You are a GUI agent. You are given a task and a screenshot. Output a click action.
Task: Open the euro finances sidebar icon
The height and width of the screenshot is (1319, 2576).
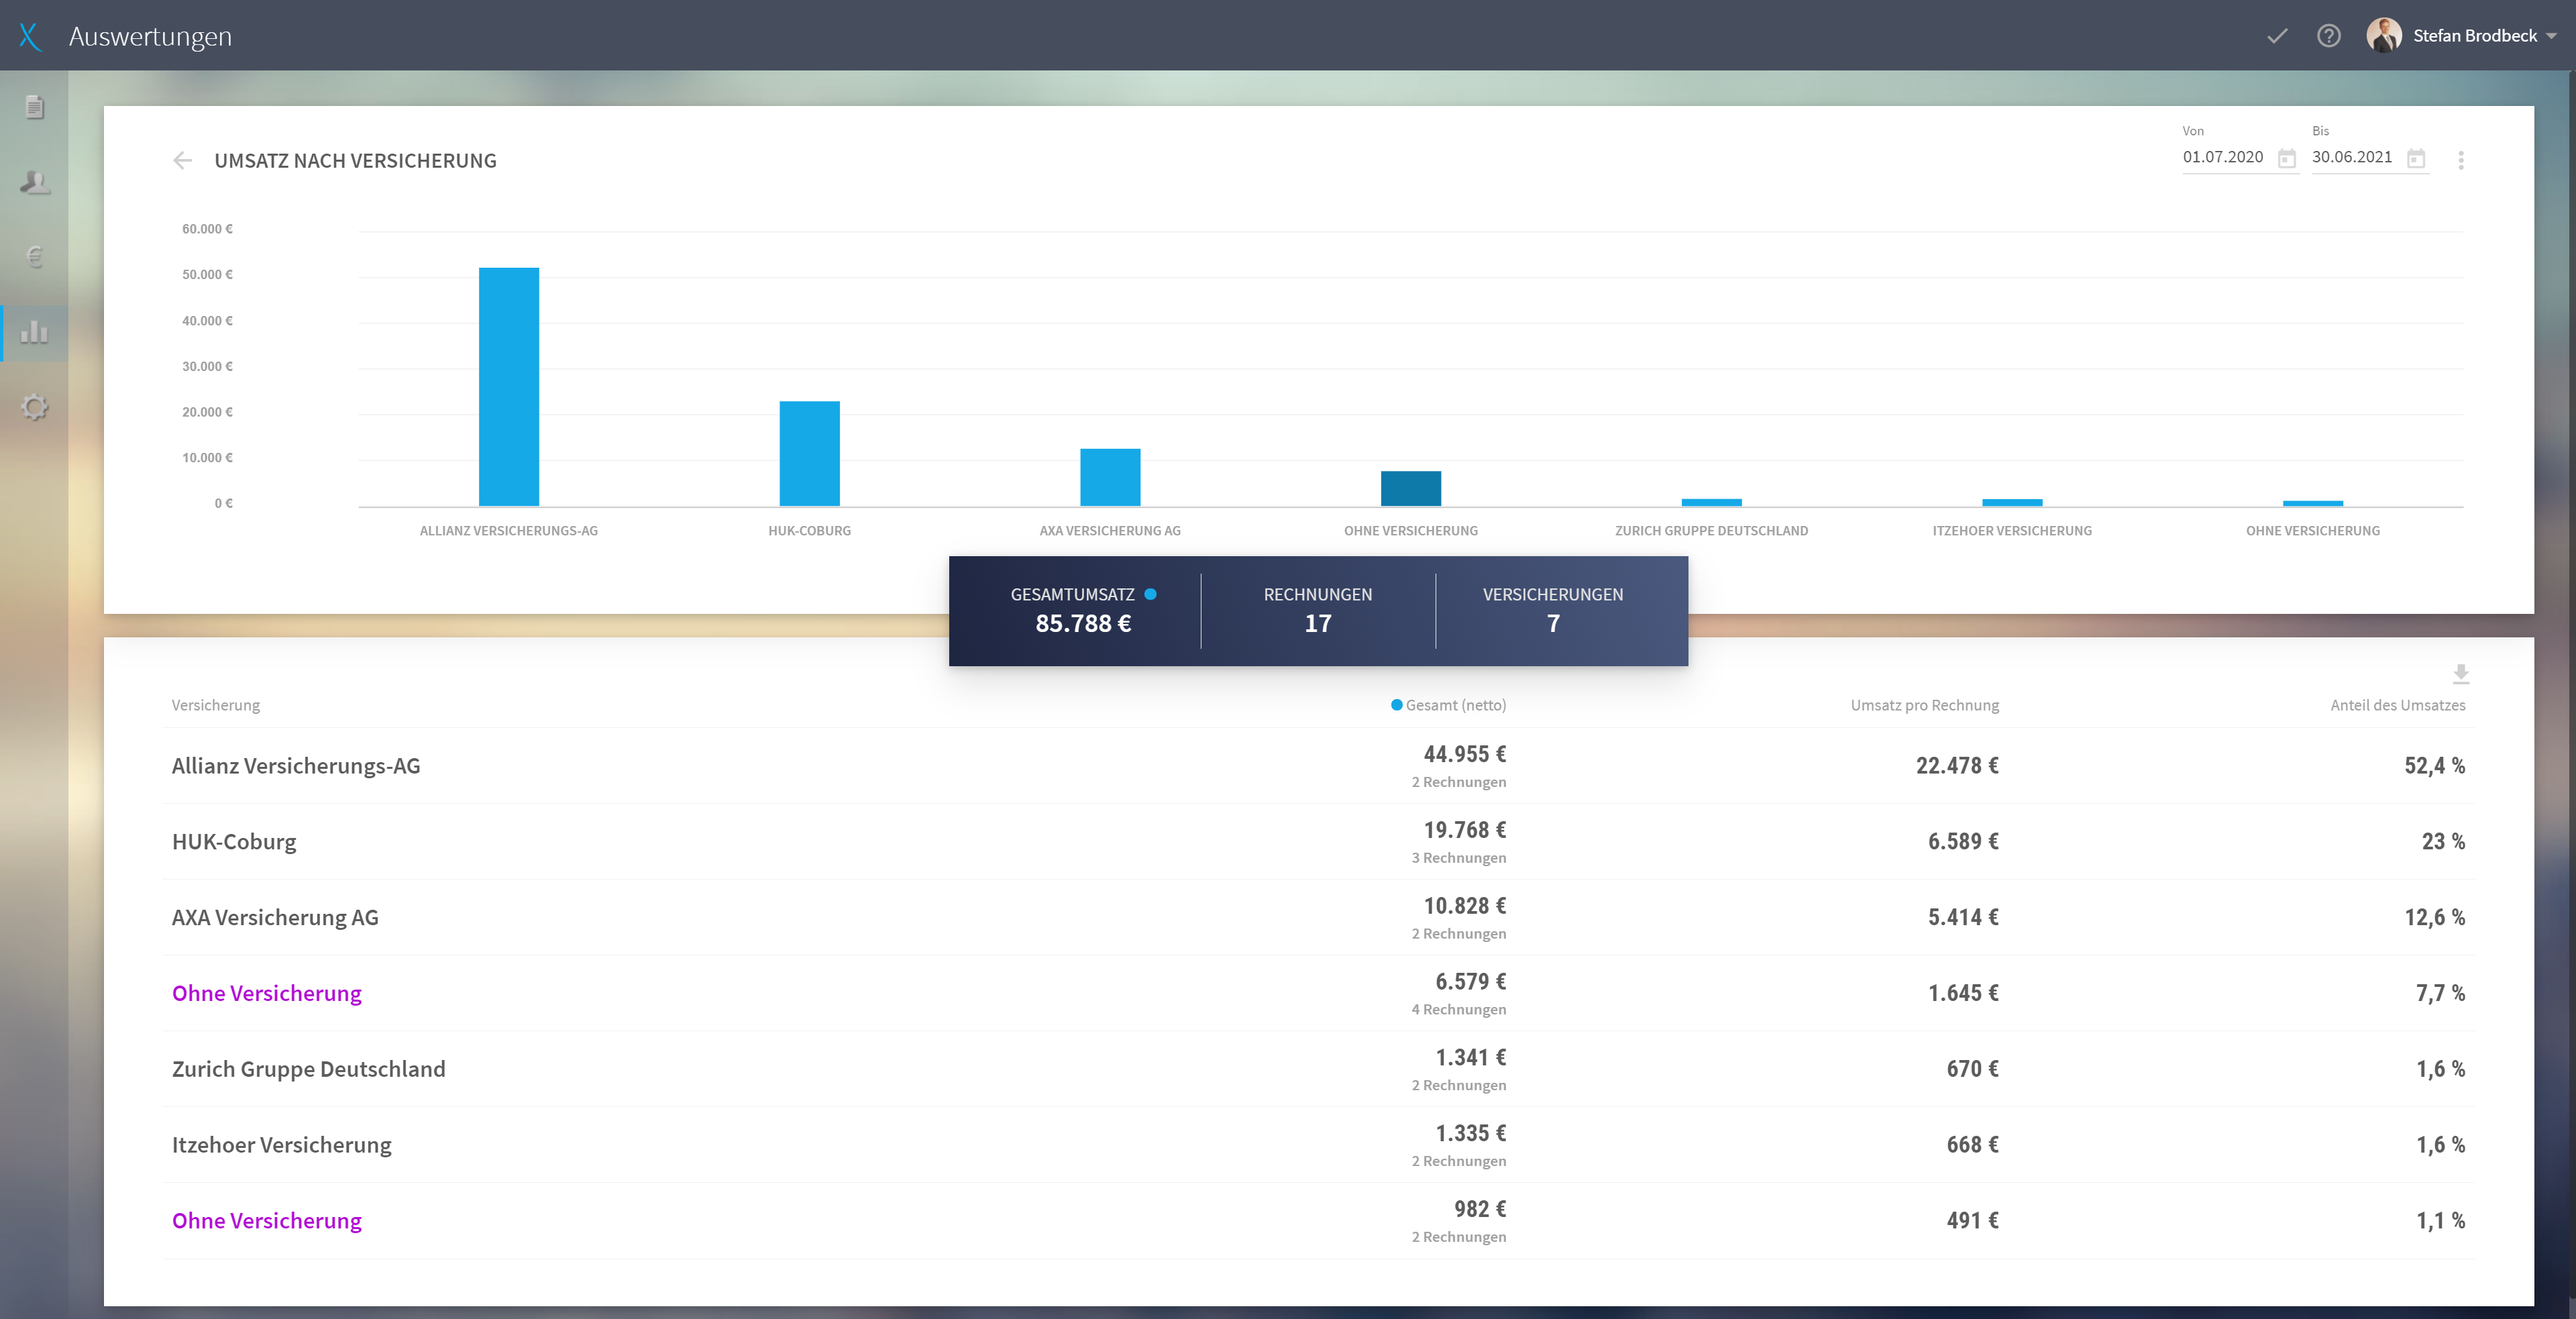coord(34,257)
